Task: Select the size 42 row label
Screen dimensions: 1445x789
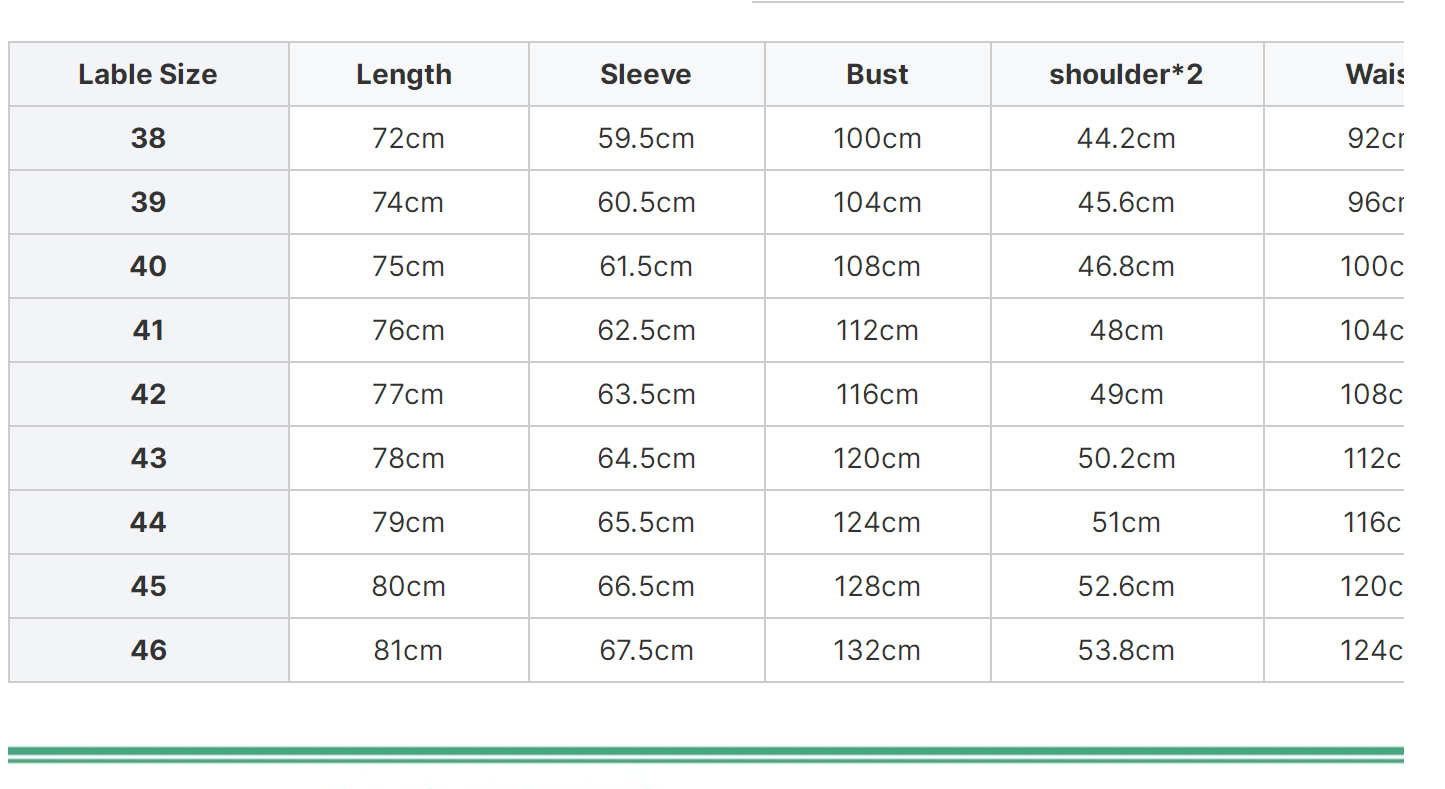Action: (148, 394)
